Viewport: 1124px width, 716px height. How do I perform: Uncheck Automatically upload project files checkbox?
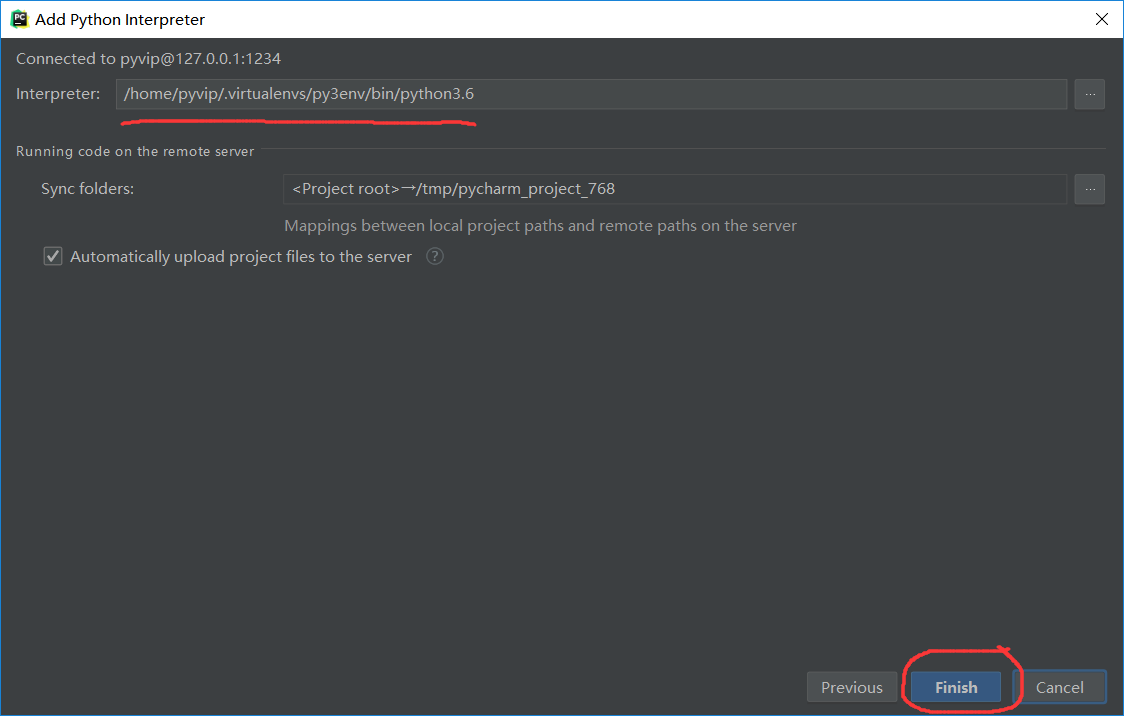(x=53, y=257)
